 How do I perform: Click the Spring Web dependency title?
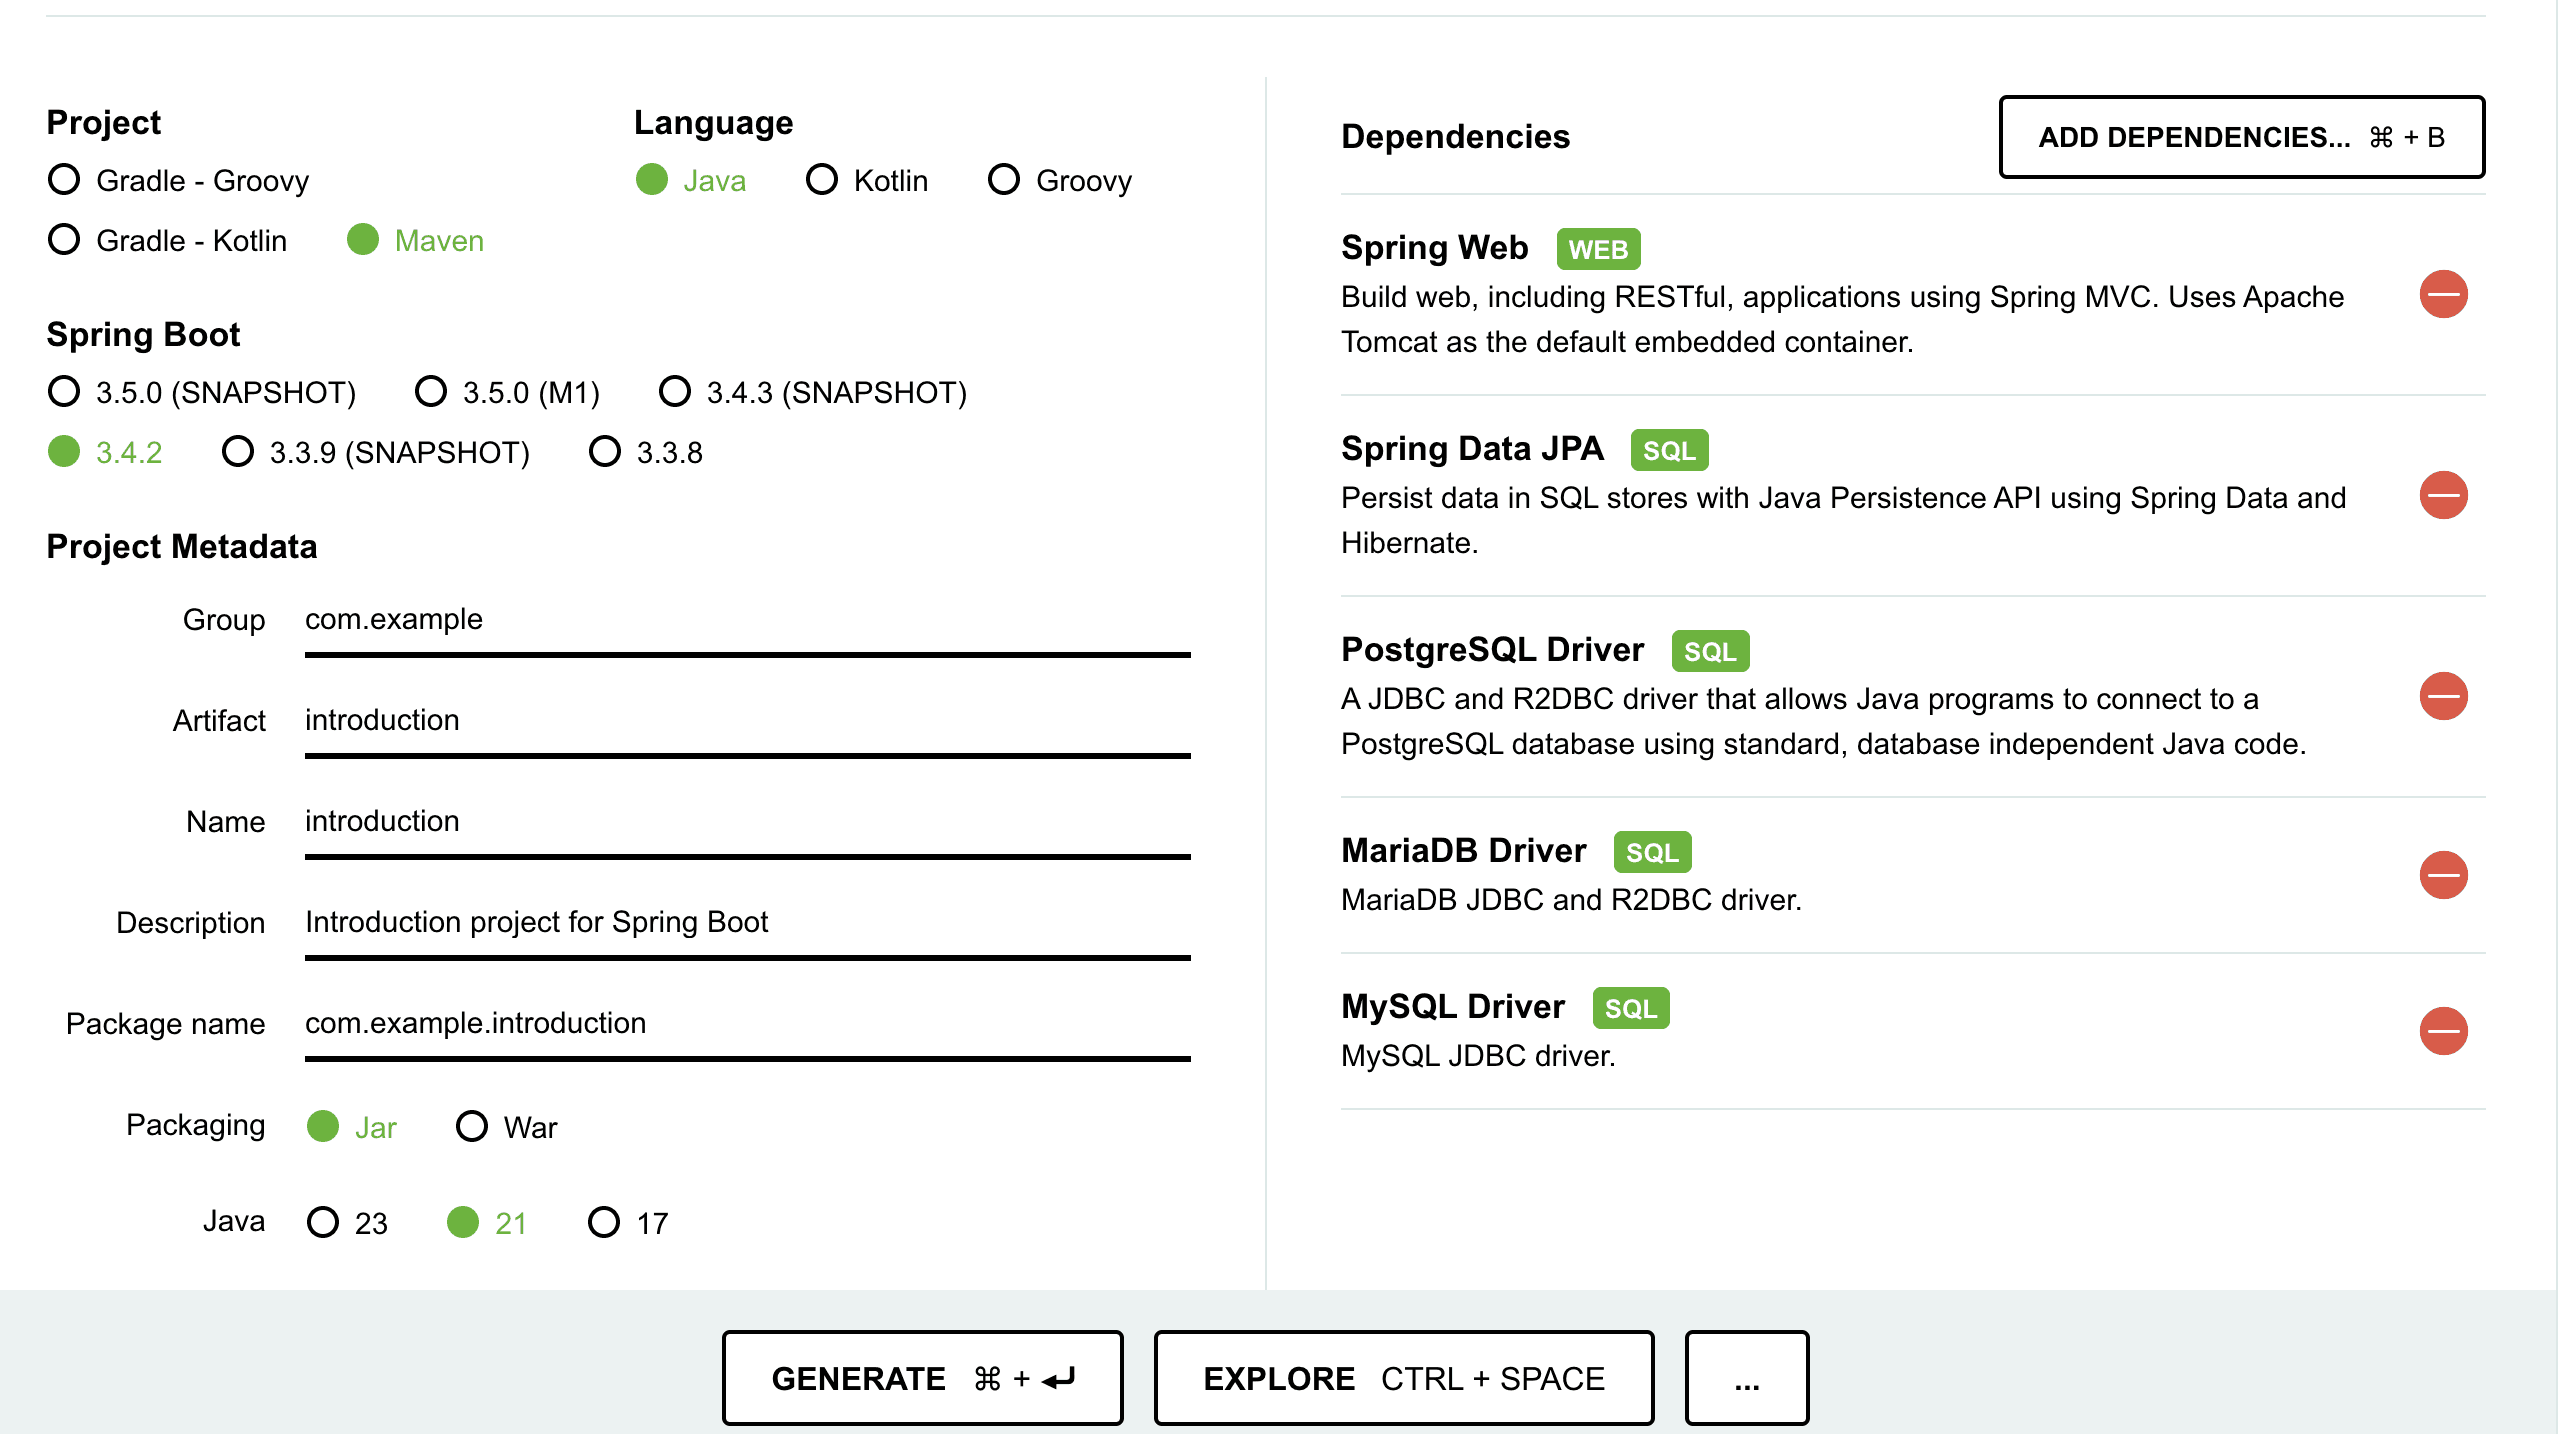(1434, 247)
